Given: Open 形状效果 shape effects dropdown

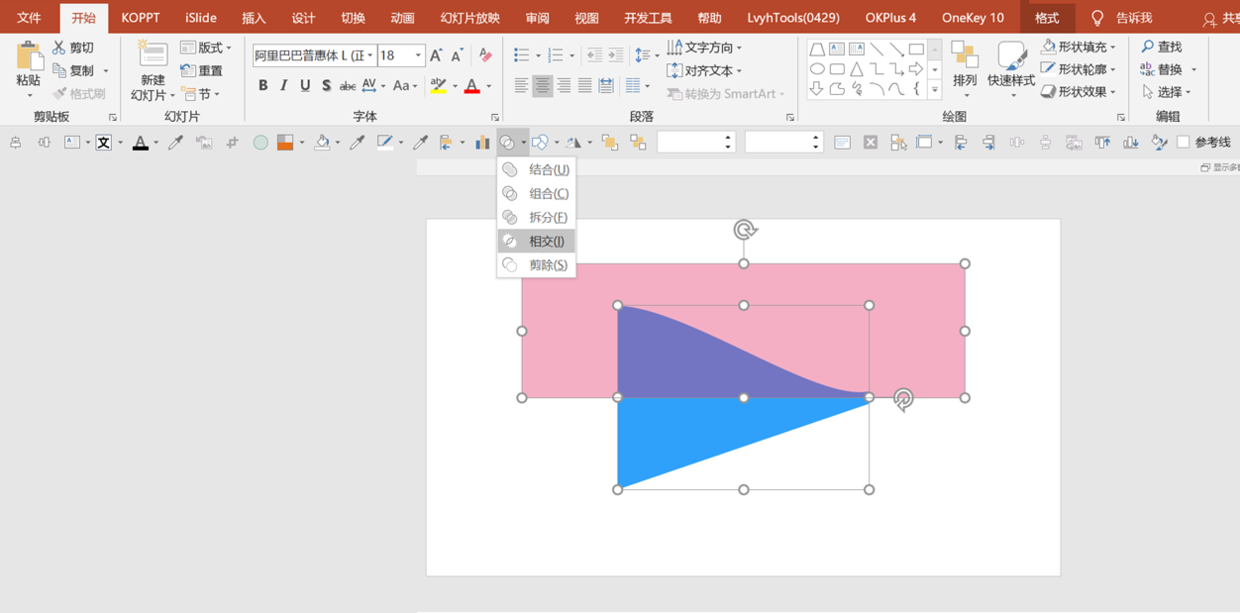Looking at the screenshot, I should 1078,92.
